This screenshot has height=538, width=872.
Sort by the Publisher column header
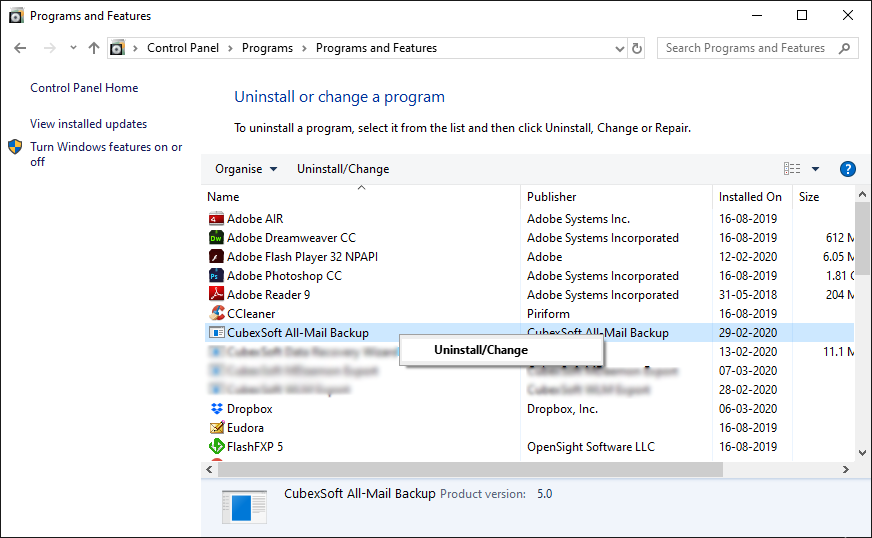(x=551, y=197)
